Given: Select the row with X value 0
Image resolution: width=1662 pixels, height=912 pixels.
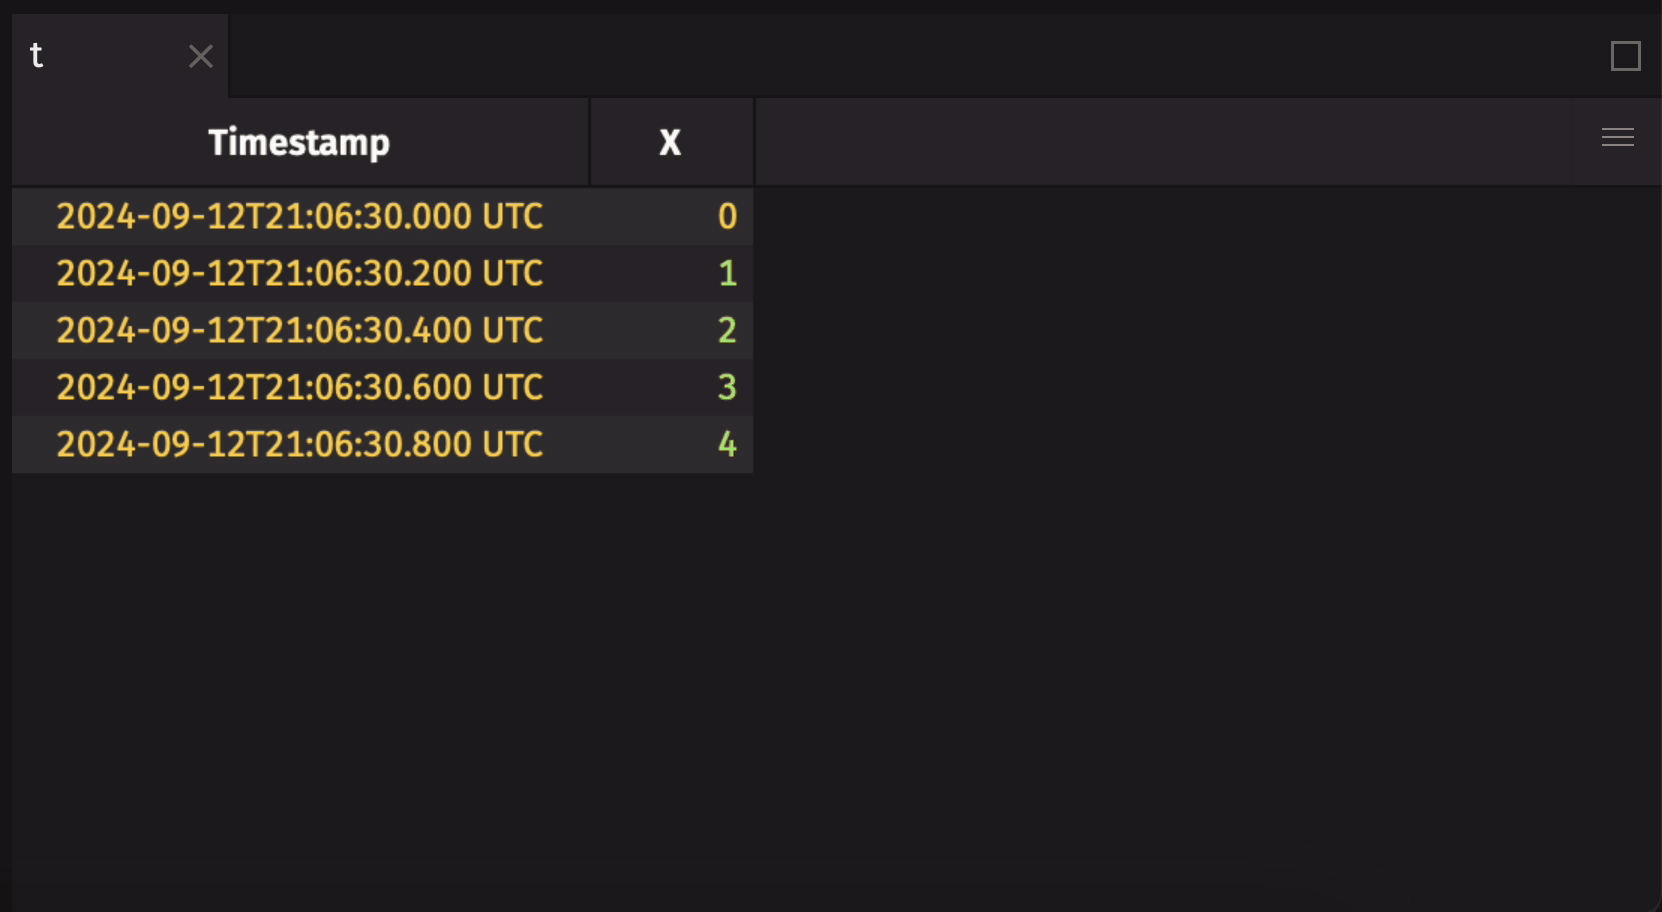Looking at the screenshot, I should pyautogui.click(x=380, y=216).
